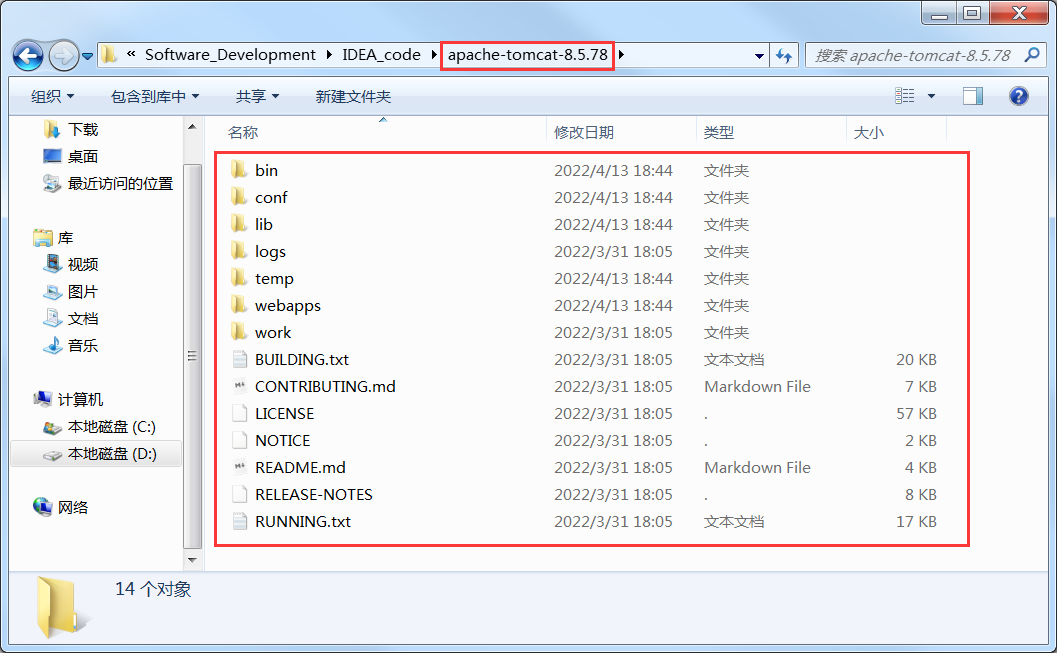This screenshot has height=653, width=1057.
Task: Select the conf folder name
Action: (x=271, y=197)
